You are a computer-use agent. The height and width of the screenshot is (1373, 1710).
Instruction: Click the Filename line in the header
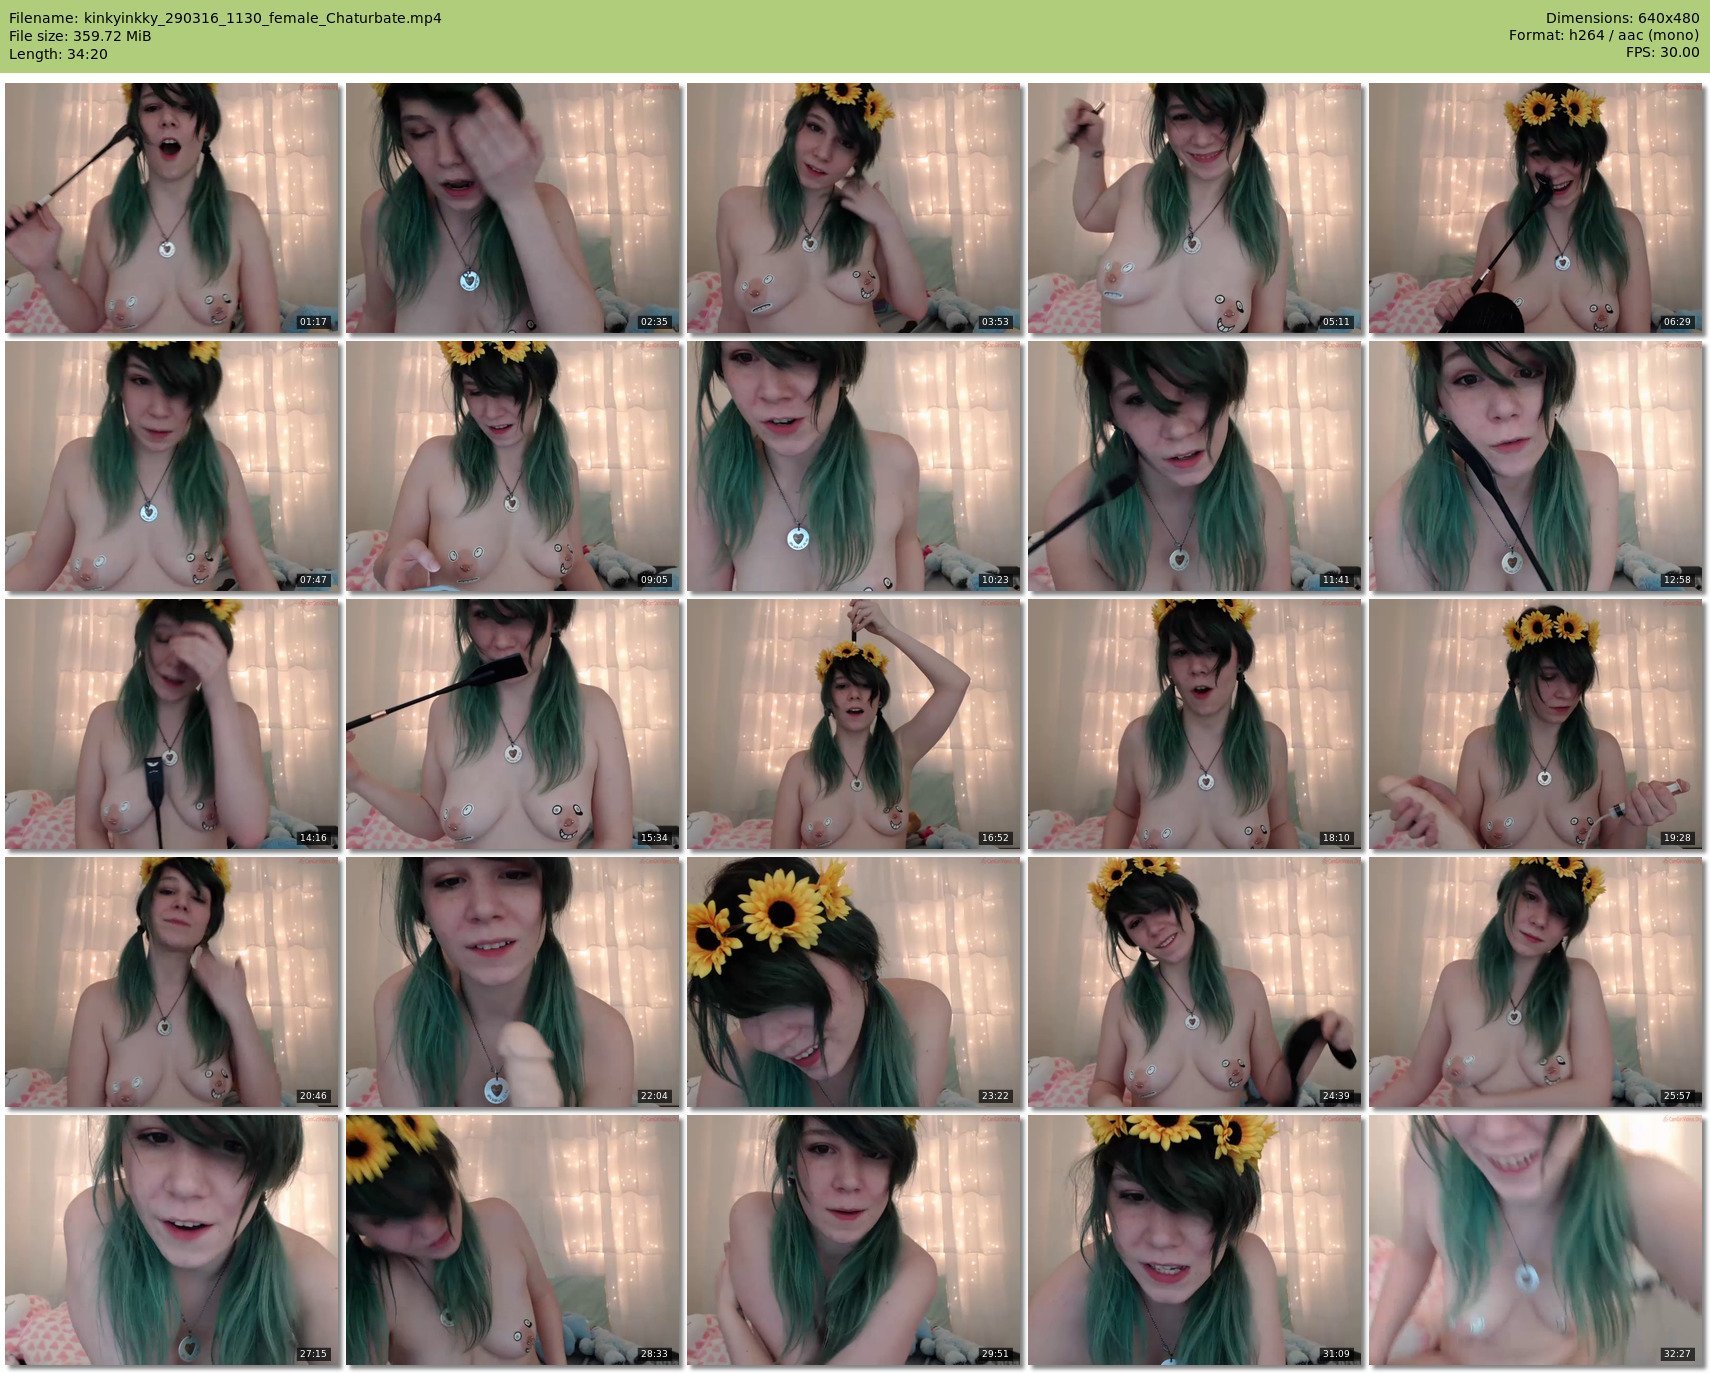225,18
